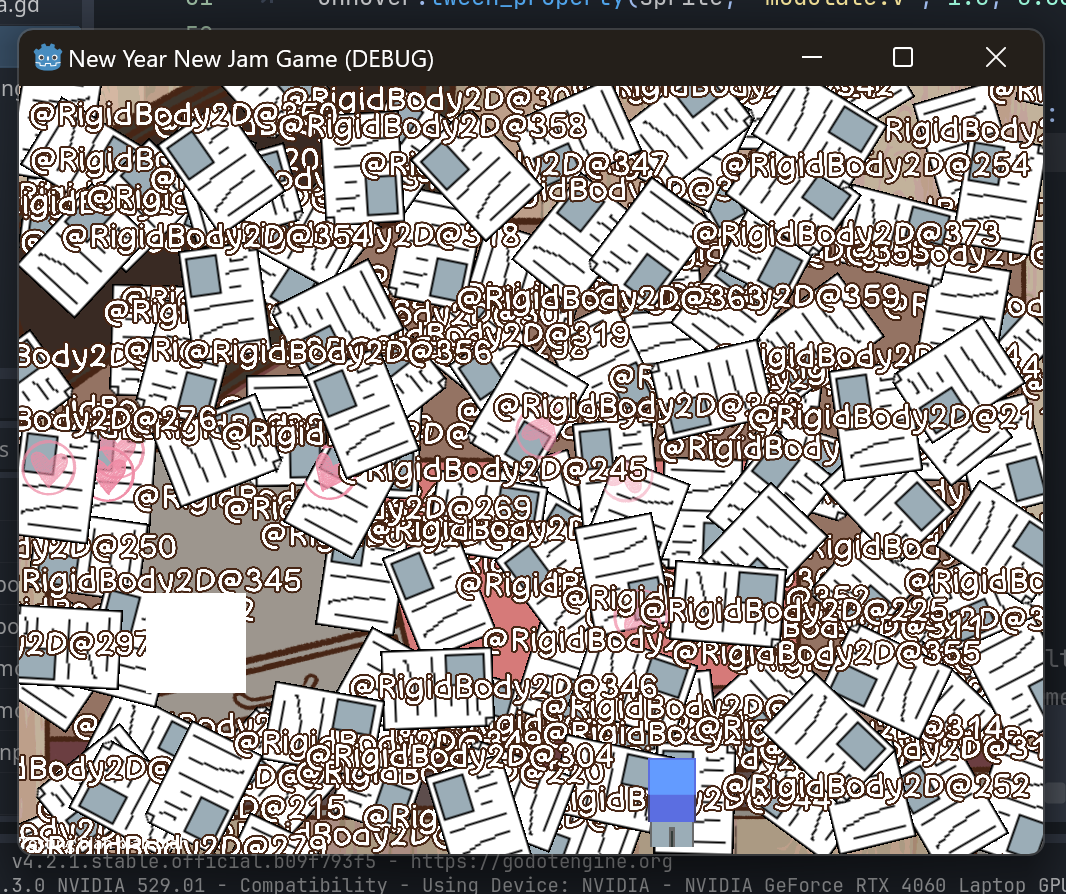Close the game debug window
1066x894 pixels.
click(995, 58)
